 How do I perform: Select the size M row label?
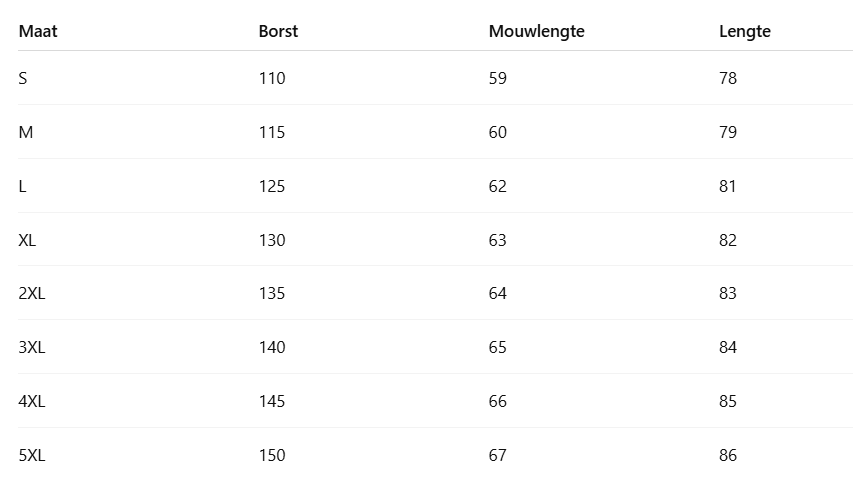click(x=26, y=132)
